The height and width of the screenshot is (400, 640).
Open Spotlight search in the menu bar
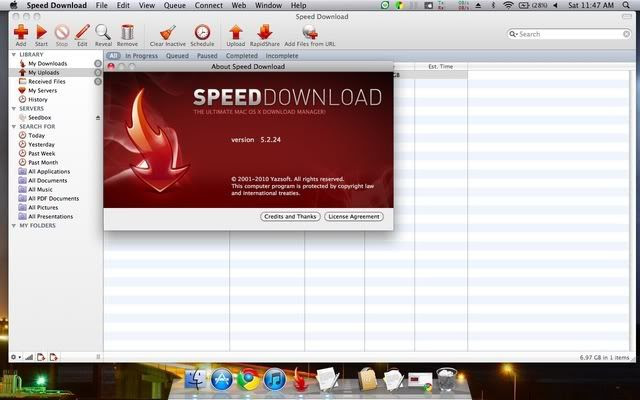click(x=626, y=5)
